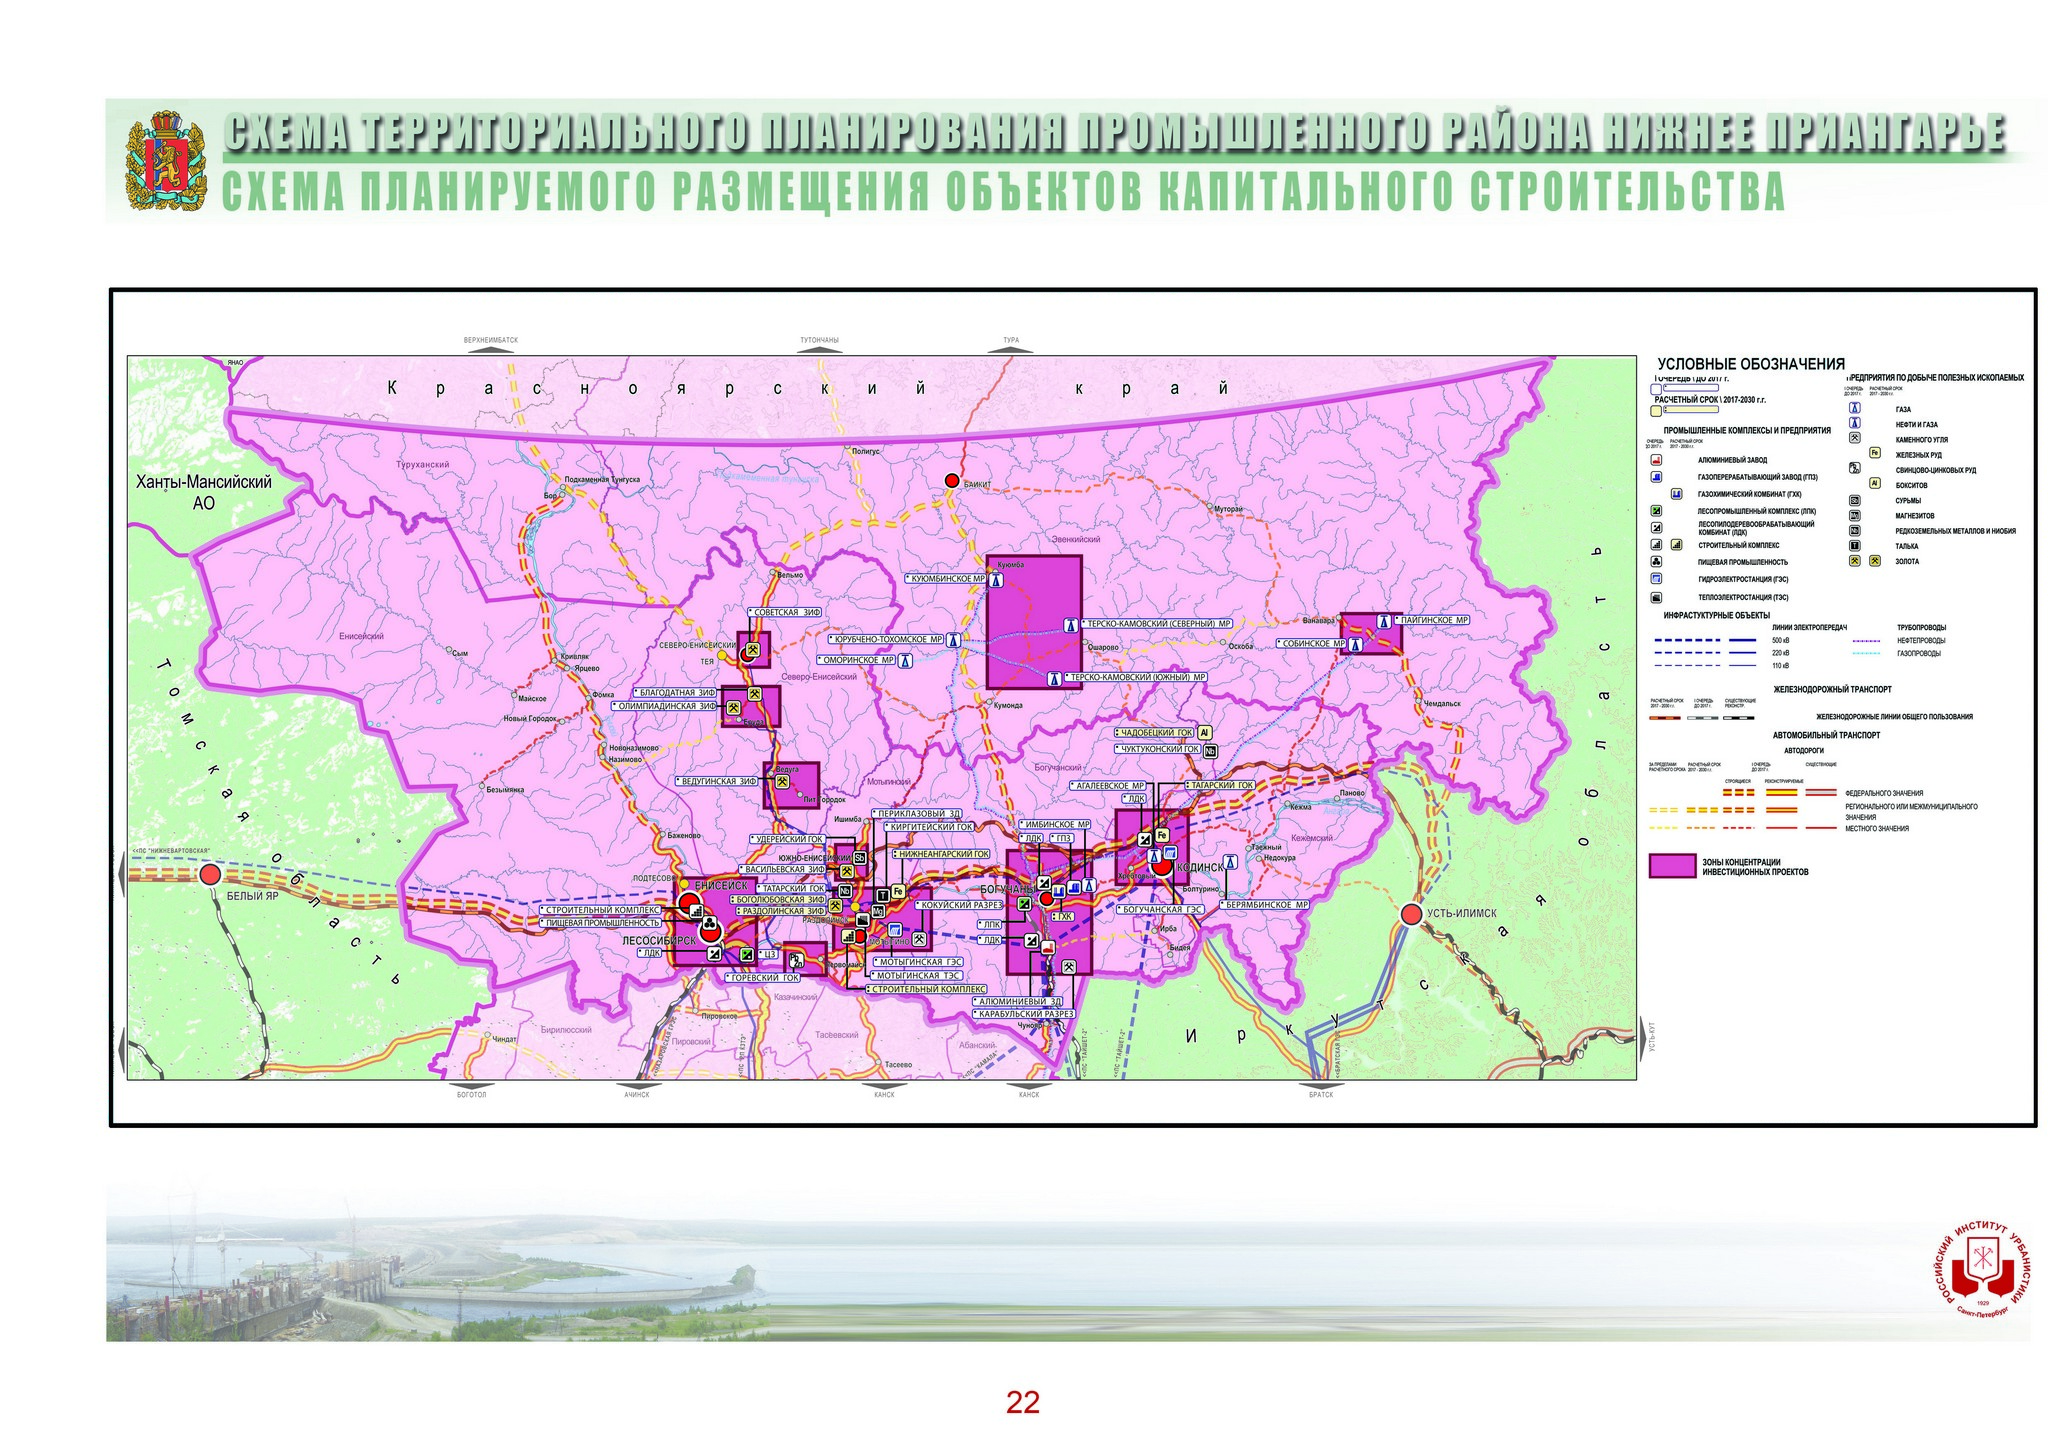Click the Юрубчено-Тохомское МР label
2048x1448 pixels.
click(886, 639)
